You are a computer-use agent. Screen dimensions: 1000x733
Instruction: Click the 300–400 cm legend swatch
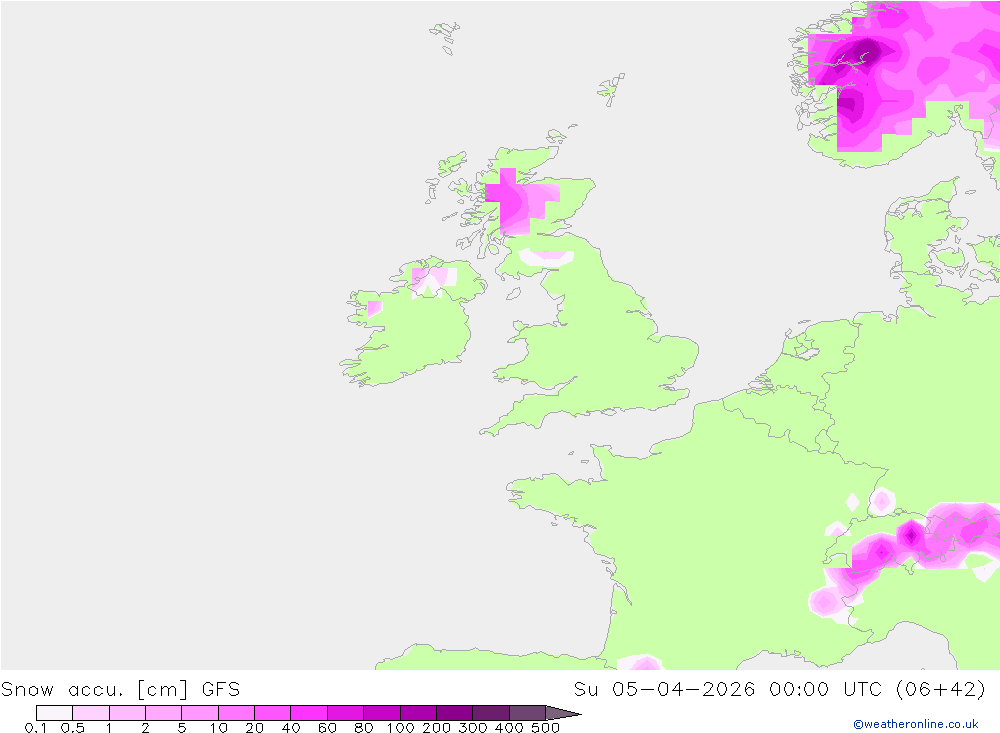(491, 713)
